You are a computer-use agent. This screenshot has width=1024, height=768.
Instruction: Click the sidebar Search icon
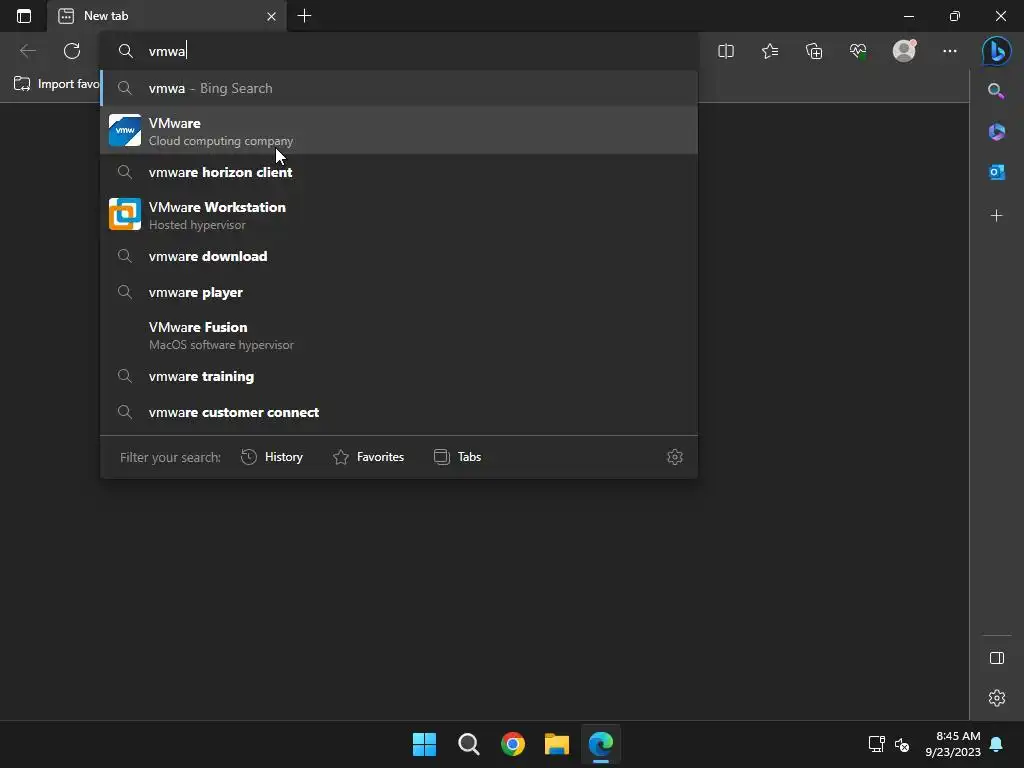996,91
